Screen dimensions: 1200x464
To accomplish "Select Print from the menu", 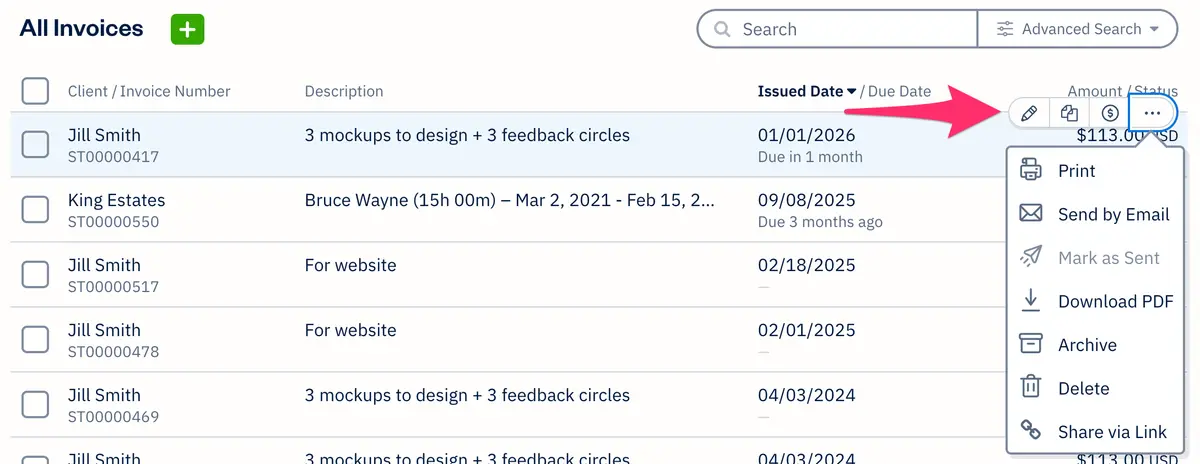I will click(x=1096, y=171).
